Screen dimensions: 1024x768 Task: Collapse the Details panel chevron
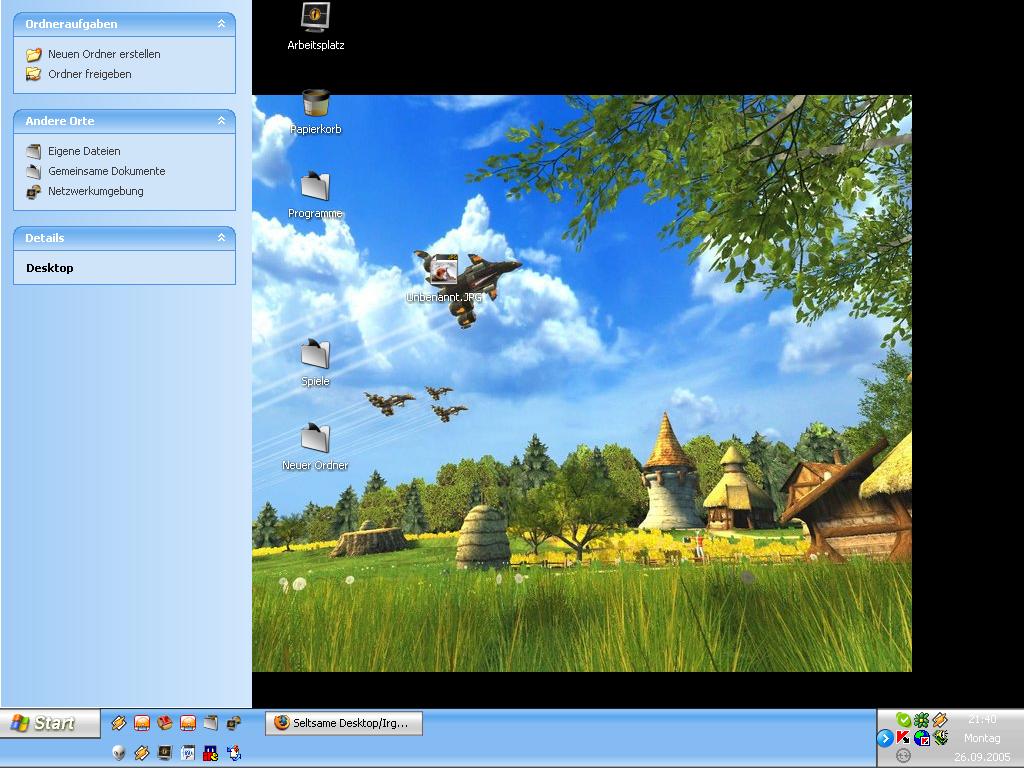[221, 238]
